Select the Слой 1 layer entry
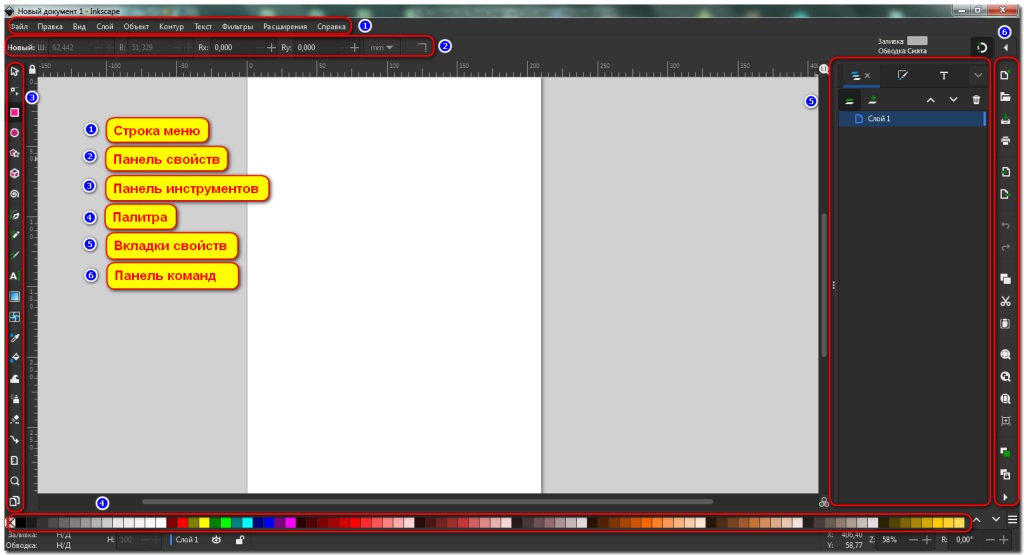 pyautogui.click(x=878, y=118)
